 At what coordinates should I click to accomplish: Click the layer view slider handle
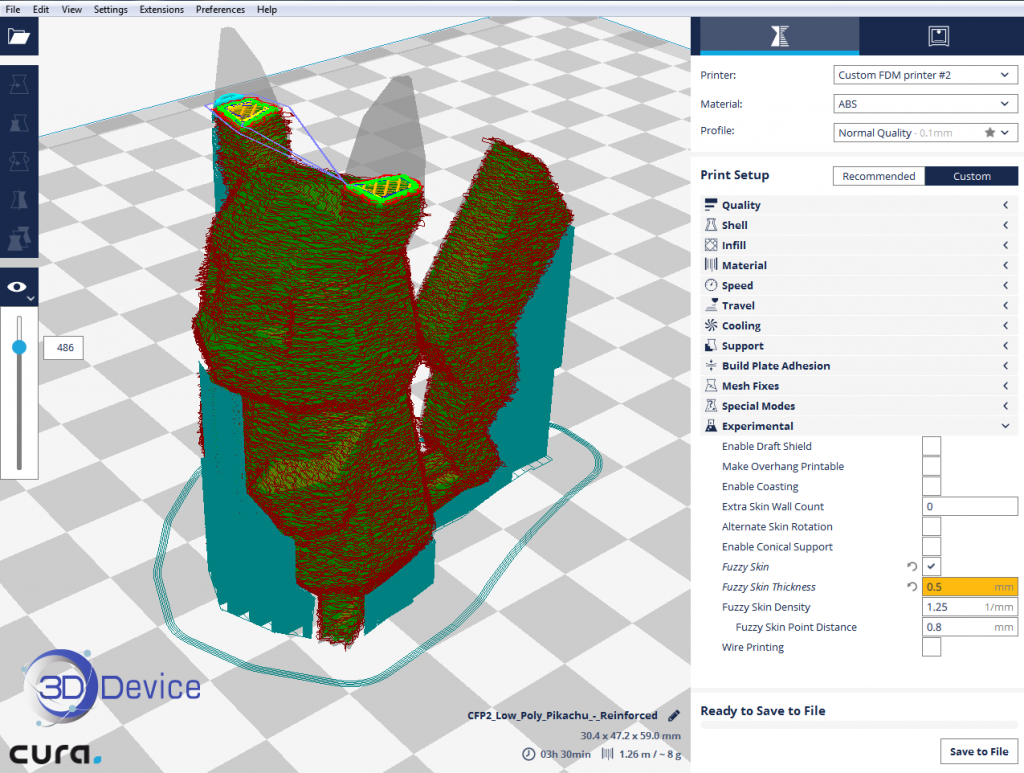19,347
